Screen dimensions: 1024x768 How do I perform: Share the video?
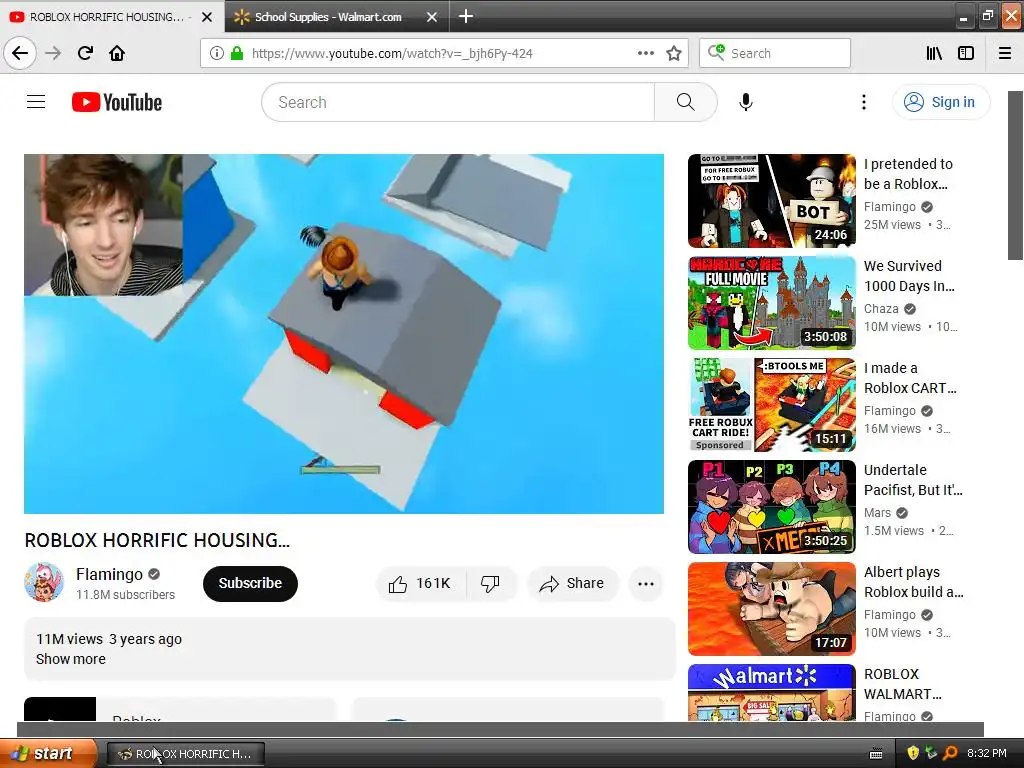572,583
